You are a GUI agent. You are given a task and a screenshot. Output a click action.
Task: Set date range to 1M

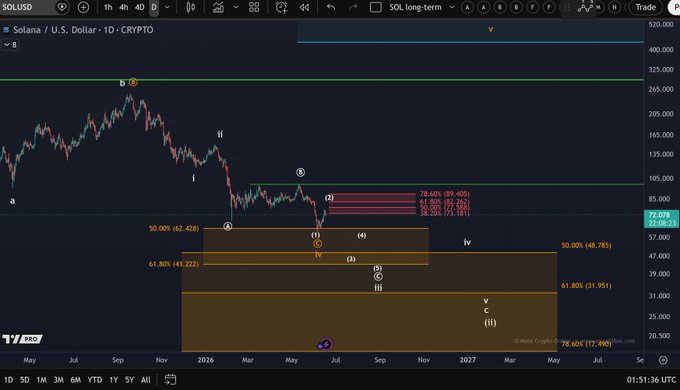coord(41,380)
